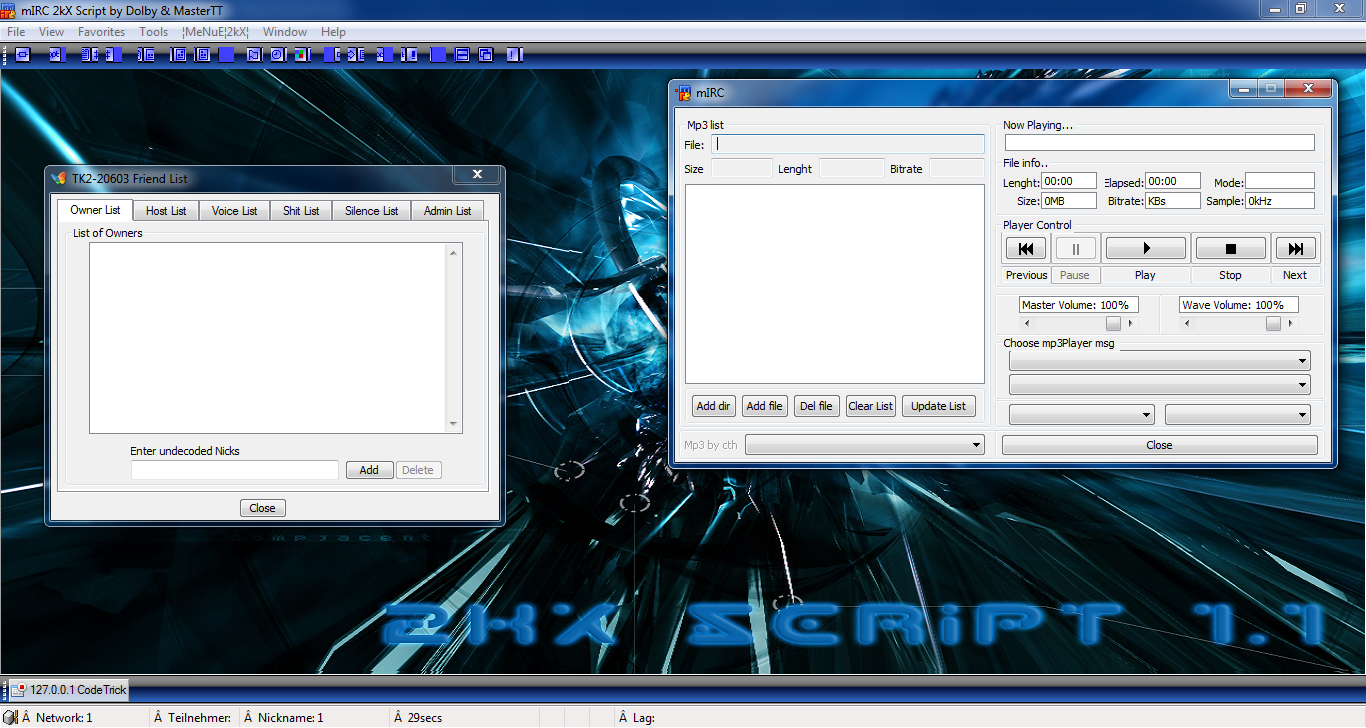The height and width of the screenshot is (728, 1366).
Task: Open the Help menu
Action: [x=333, y=32]
